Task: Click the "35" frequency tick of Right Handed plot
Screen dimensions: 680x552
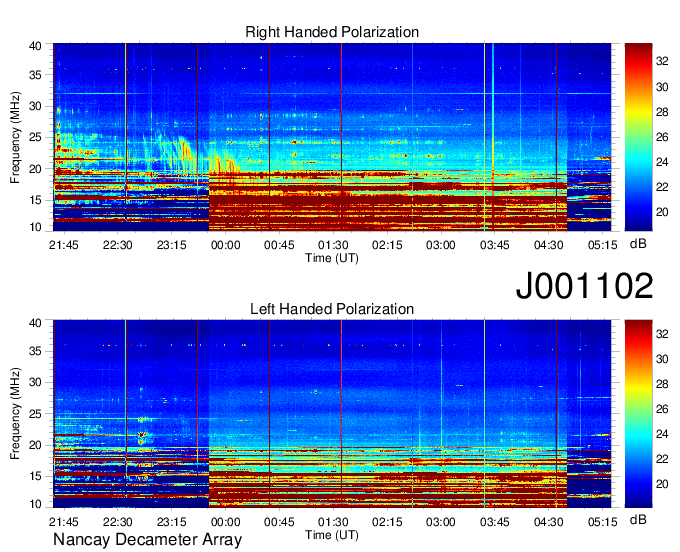Action: [x=36, y=75]
